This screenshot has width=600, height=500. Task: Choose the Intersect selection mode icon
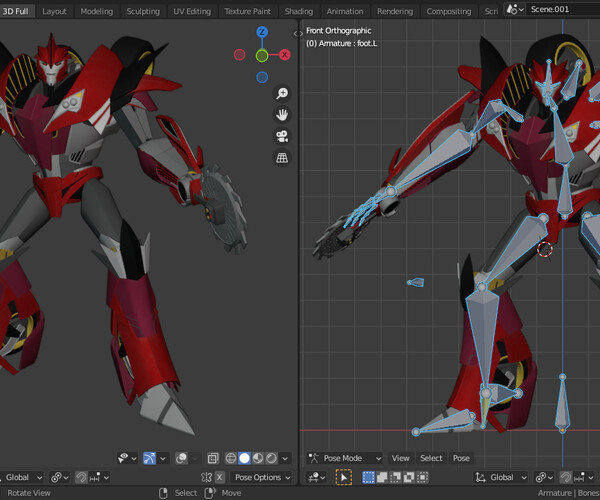click(422, 477)
